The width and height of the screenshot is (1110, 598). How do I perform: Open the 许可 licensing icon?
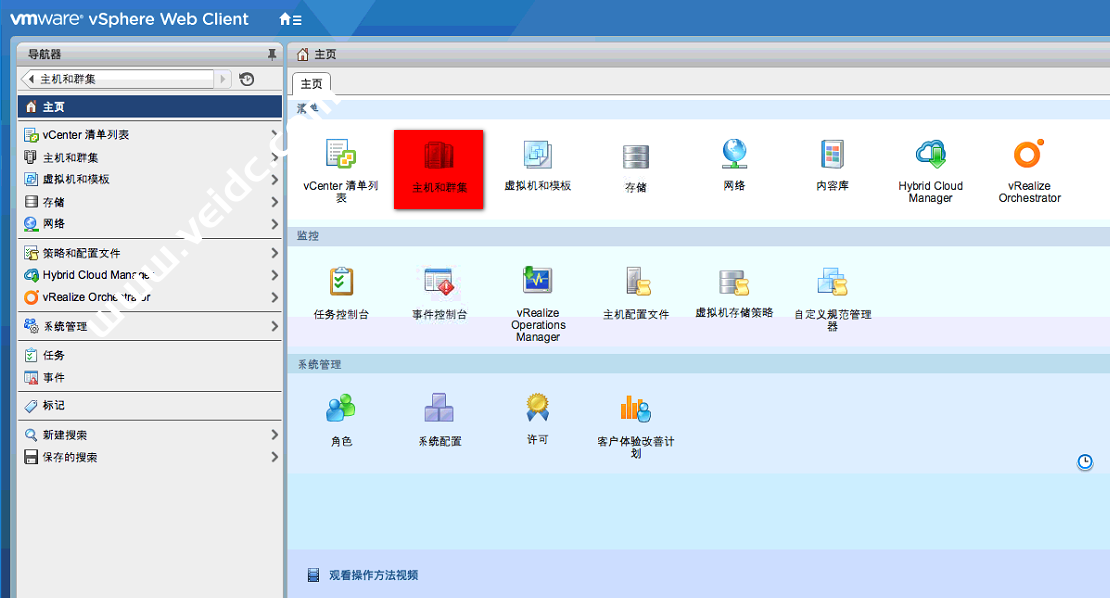pyautogui.click(x=538, y=408)
